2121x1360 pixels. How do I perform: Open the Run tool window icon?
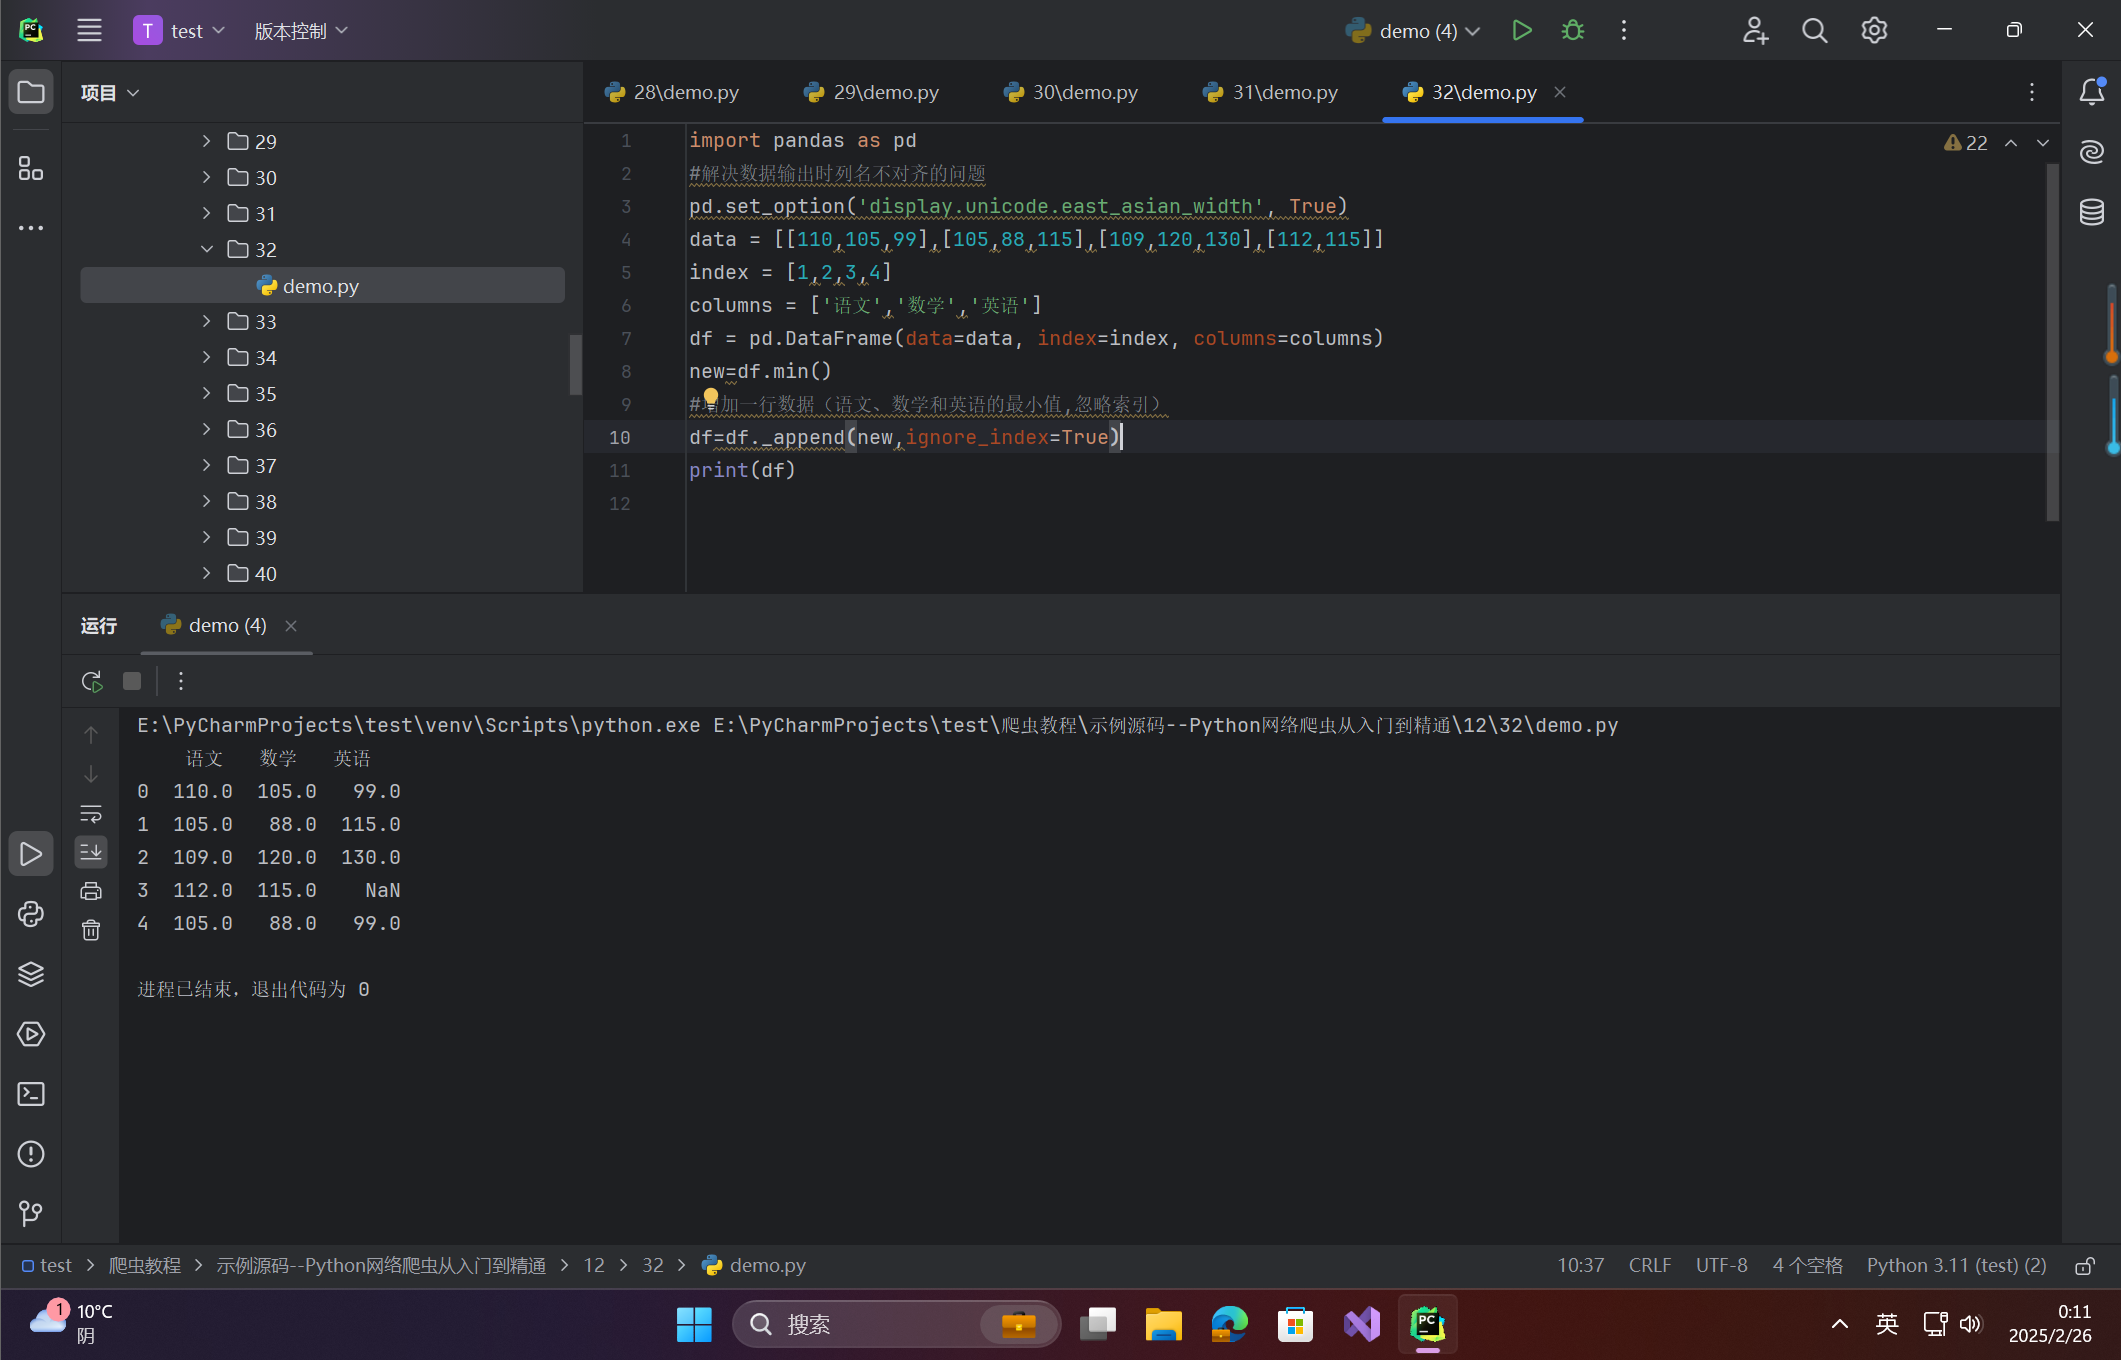coord(31,854)
